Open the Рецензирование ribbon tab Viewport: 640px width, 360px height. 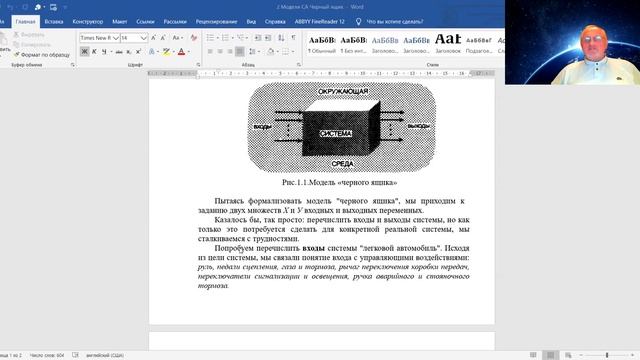pos(216,22)
